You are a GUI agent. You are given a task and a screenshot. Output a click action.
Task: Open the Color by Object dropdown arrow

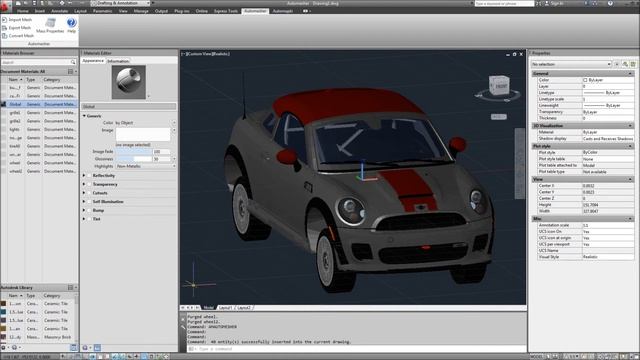(x=174, y=122)
